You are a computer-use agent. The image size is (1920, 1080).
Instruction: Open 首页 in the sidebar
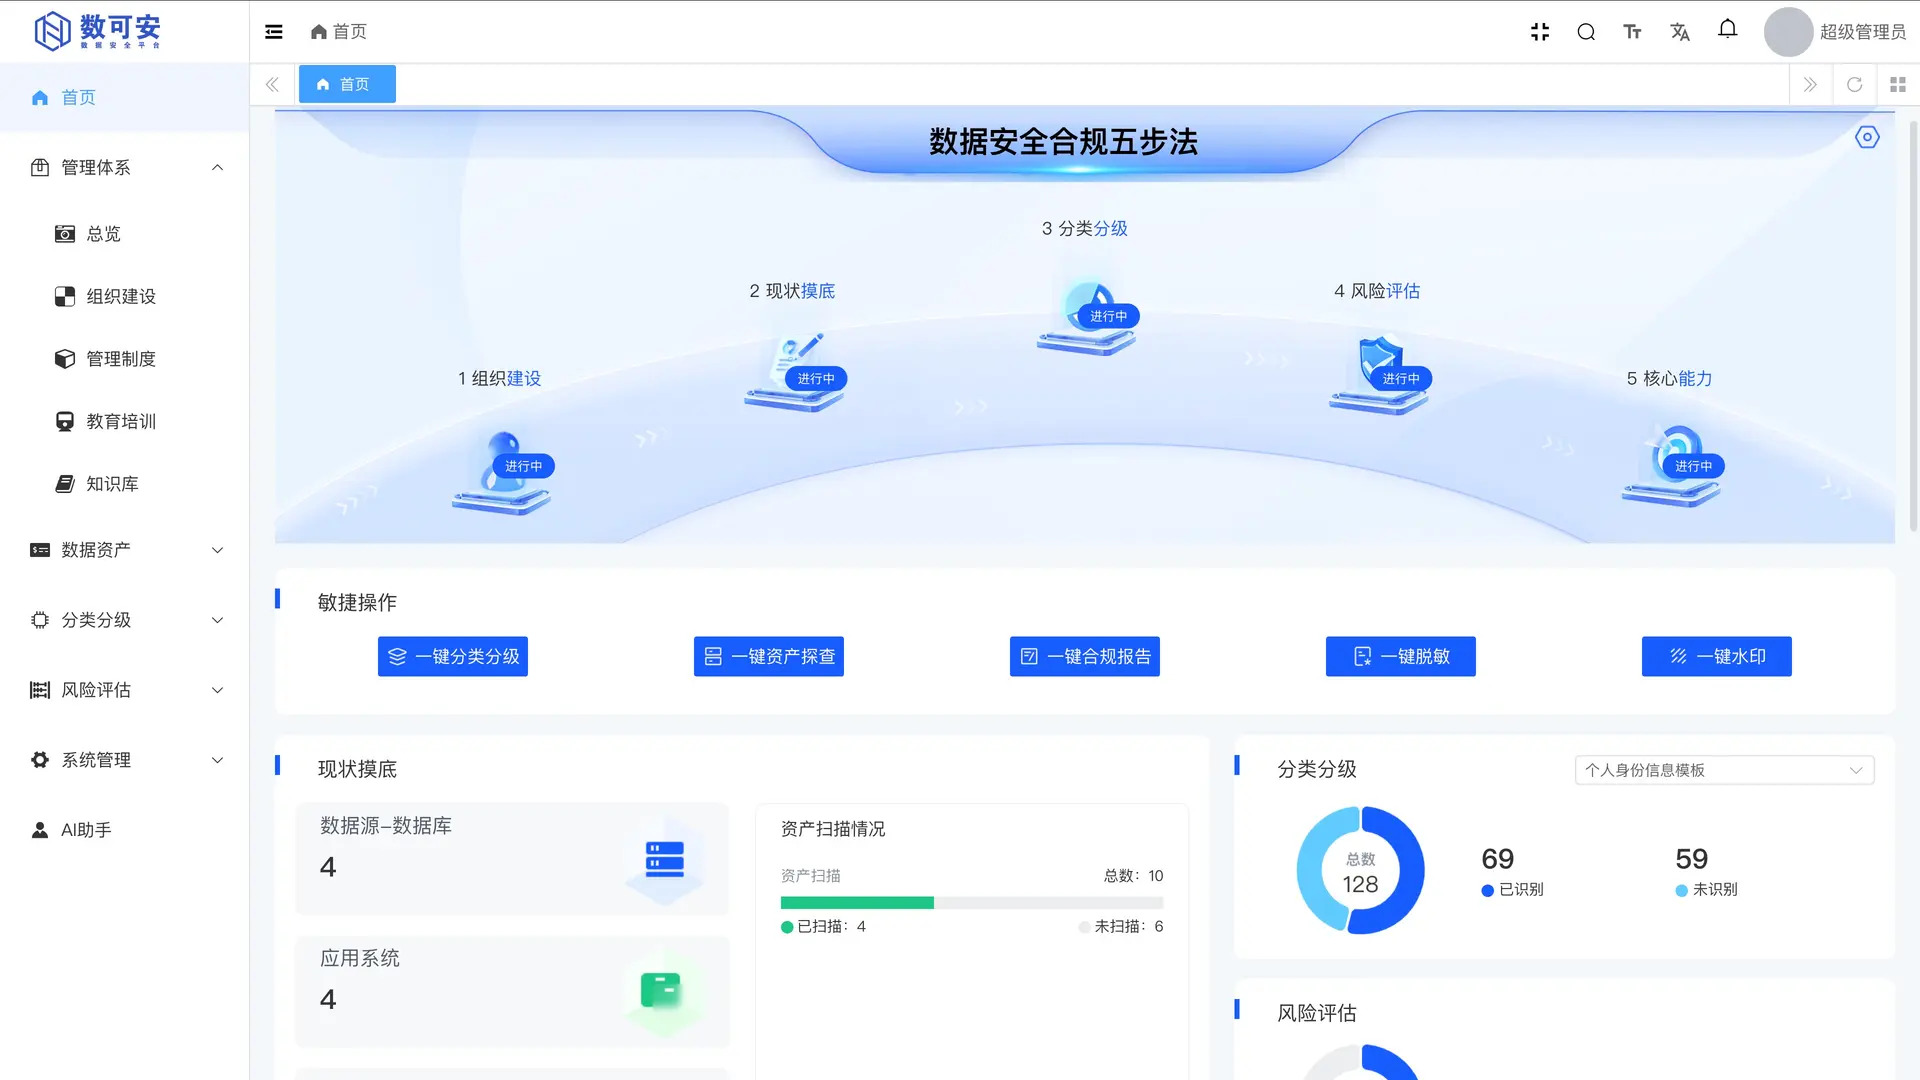pos(124,97)
